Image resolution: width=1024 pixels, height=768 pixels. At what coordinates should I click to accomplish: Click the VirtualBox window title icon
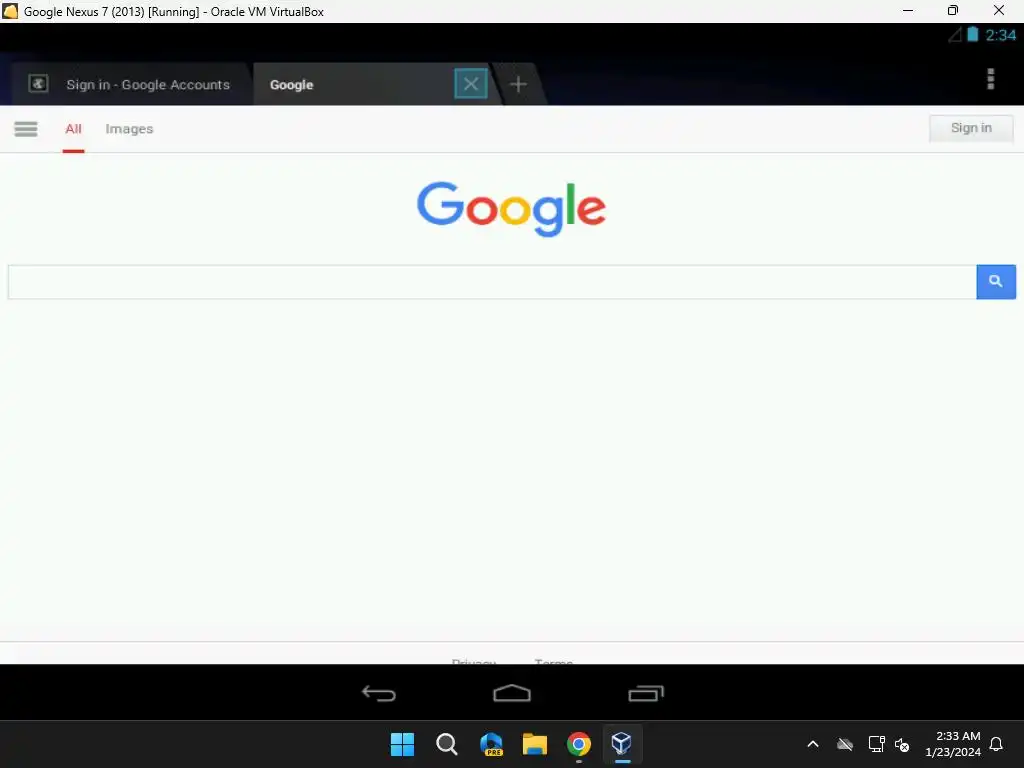pos(10,11)
